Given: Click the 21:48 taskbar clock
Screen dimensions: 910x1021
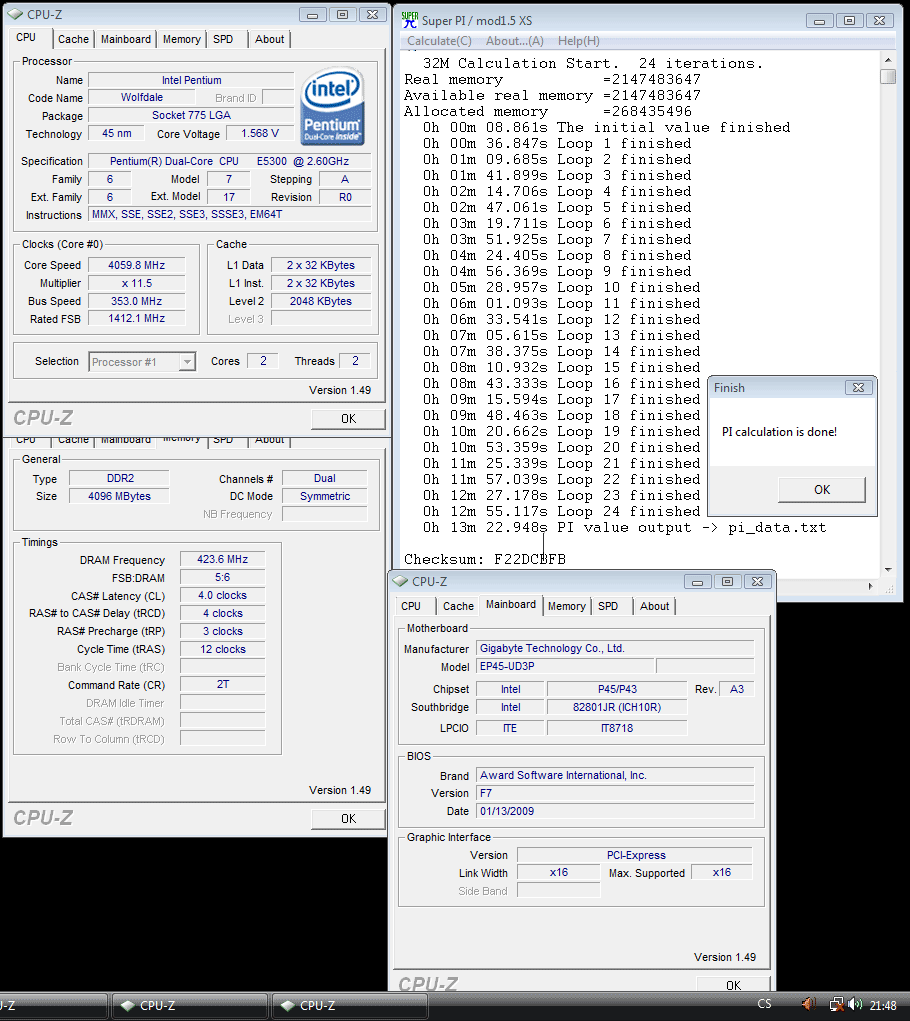Looking at the screenshot, I should pos(883,1005).
